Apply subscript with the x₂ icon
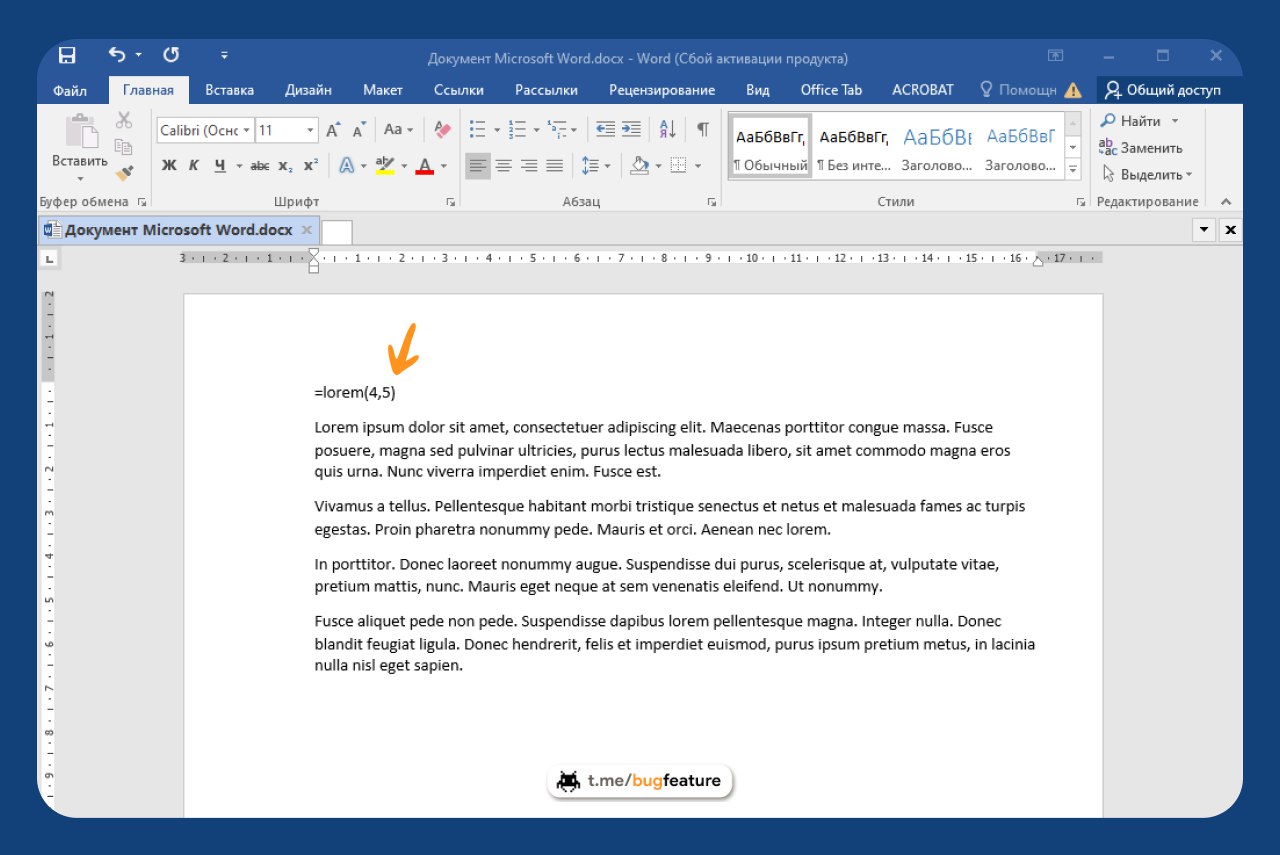 285,166
